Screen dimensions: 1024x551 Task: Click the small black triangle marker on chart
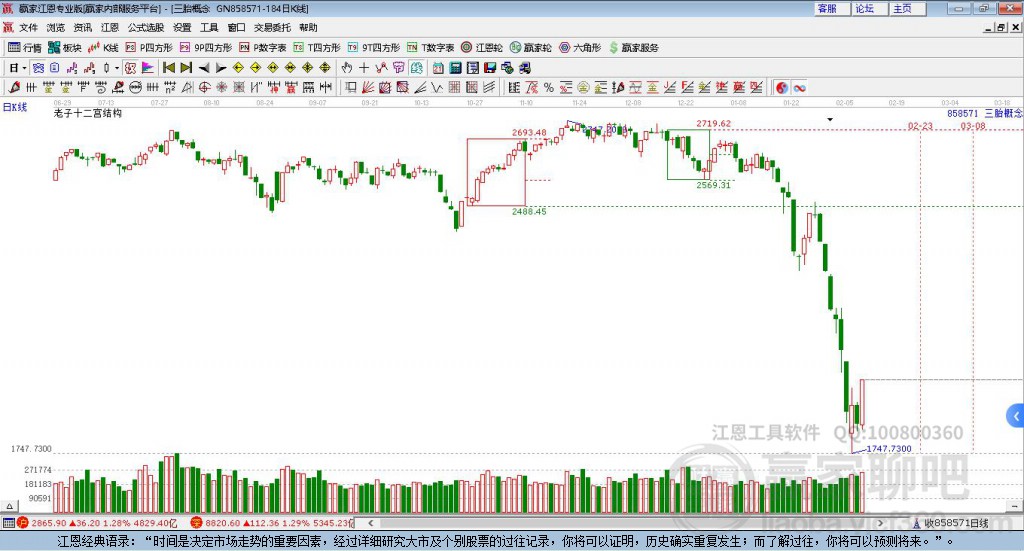click(830, 119)
